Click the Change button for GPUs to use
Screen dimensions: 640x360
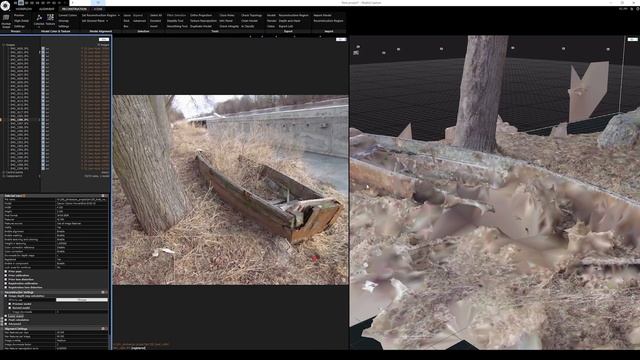tap(82, 300)
